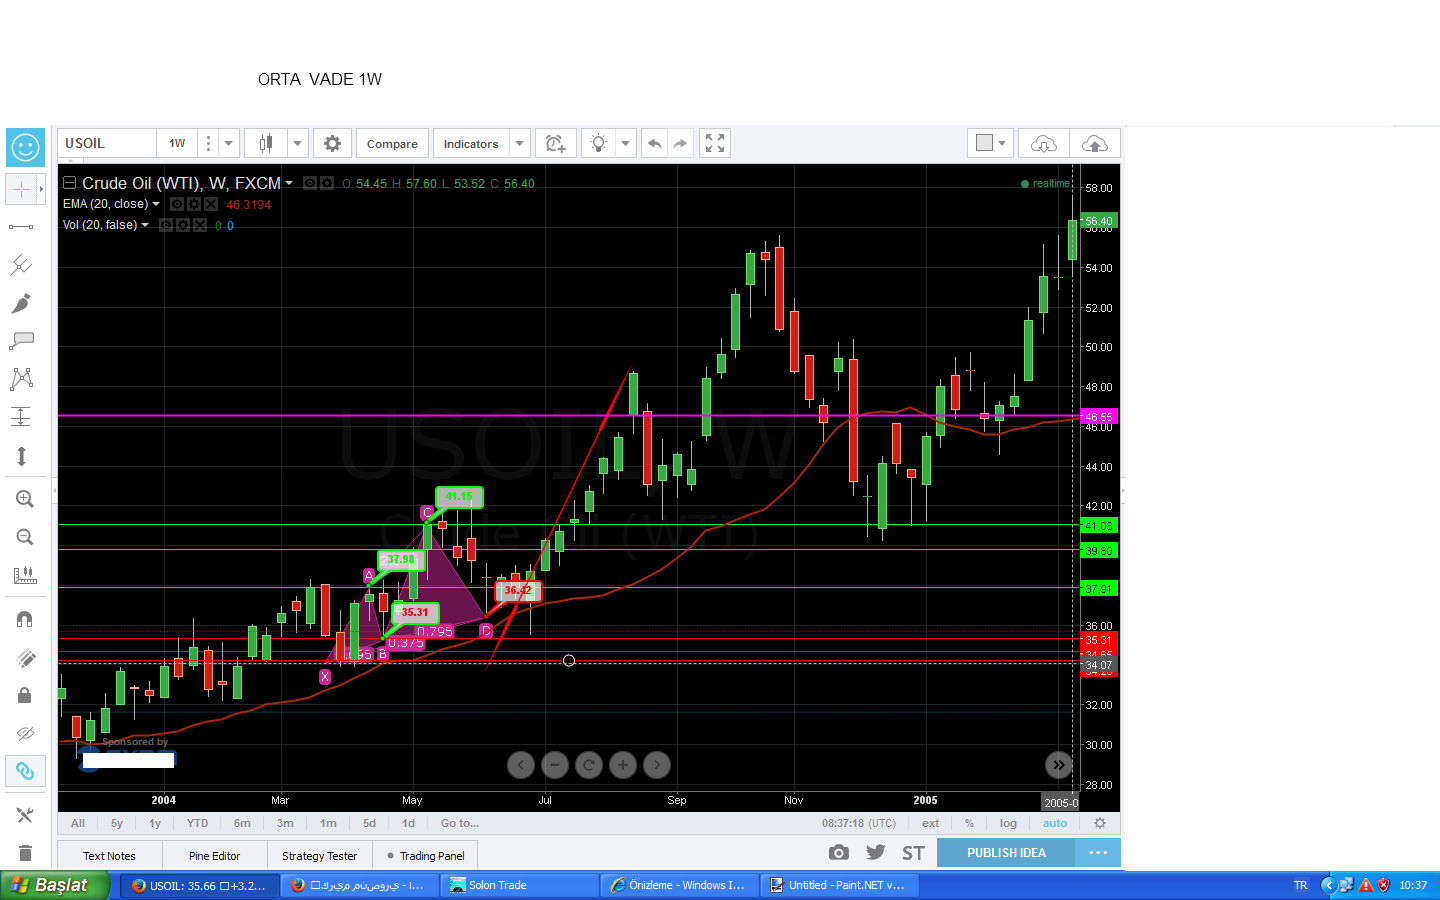Select the 5y time range
This screenshot has width=1440, height=900.
[x=117, y=823]
